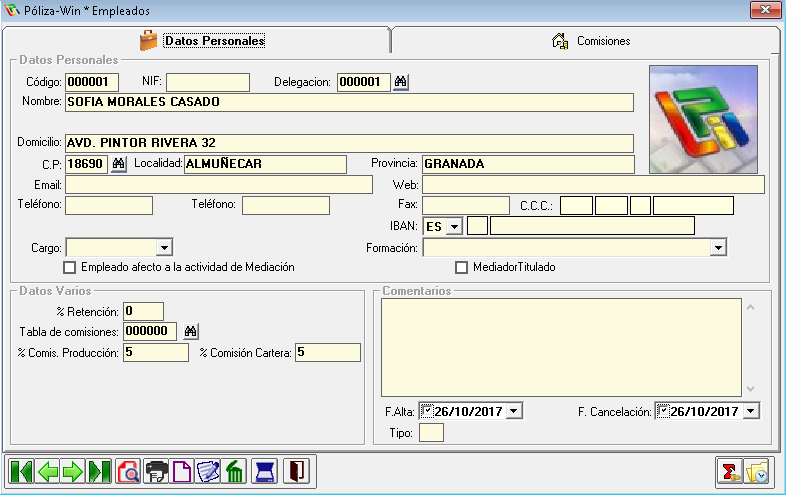Go to next record with right arrow

coord(73,471)
